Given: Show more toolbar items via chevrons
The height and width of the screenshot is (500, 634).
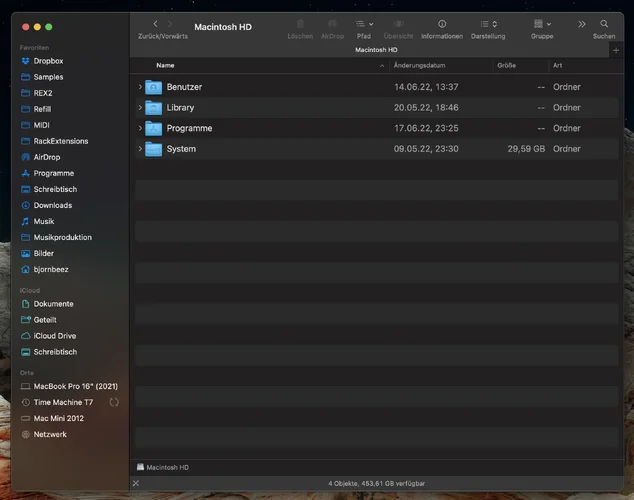Looking at the screenshot, I should click(581, 24).
